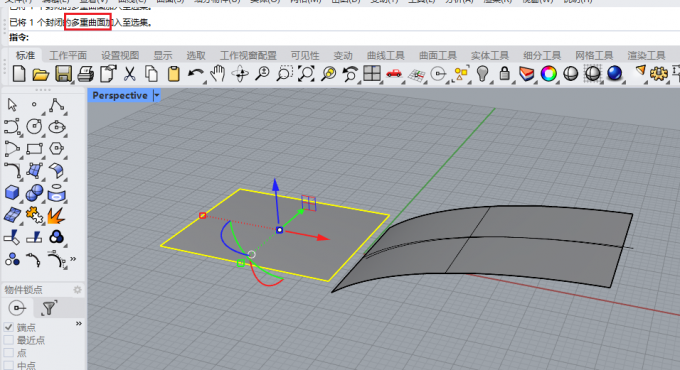Save the model with the floppy disk icon

pos(63,74)
